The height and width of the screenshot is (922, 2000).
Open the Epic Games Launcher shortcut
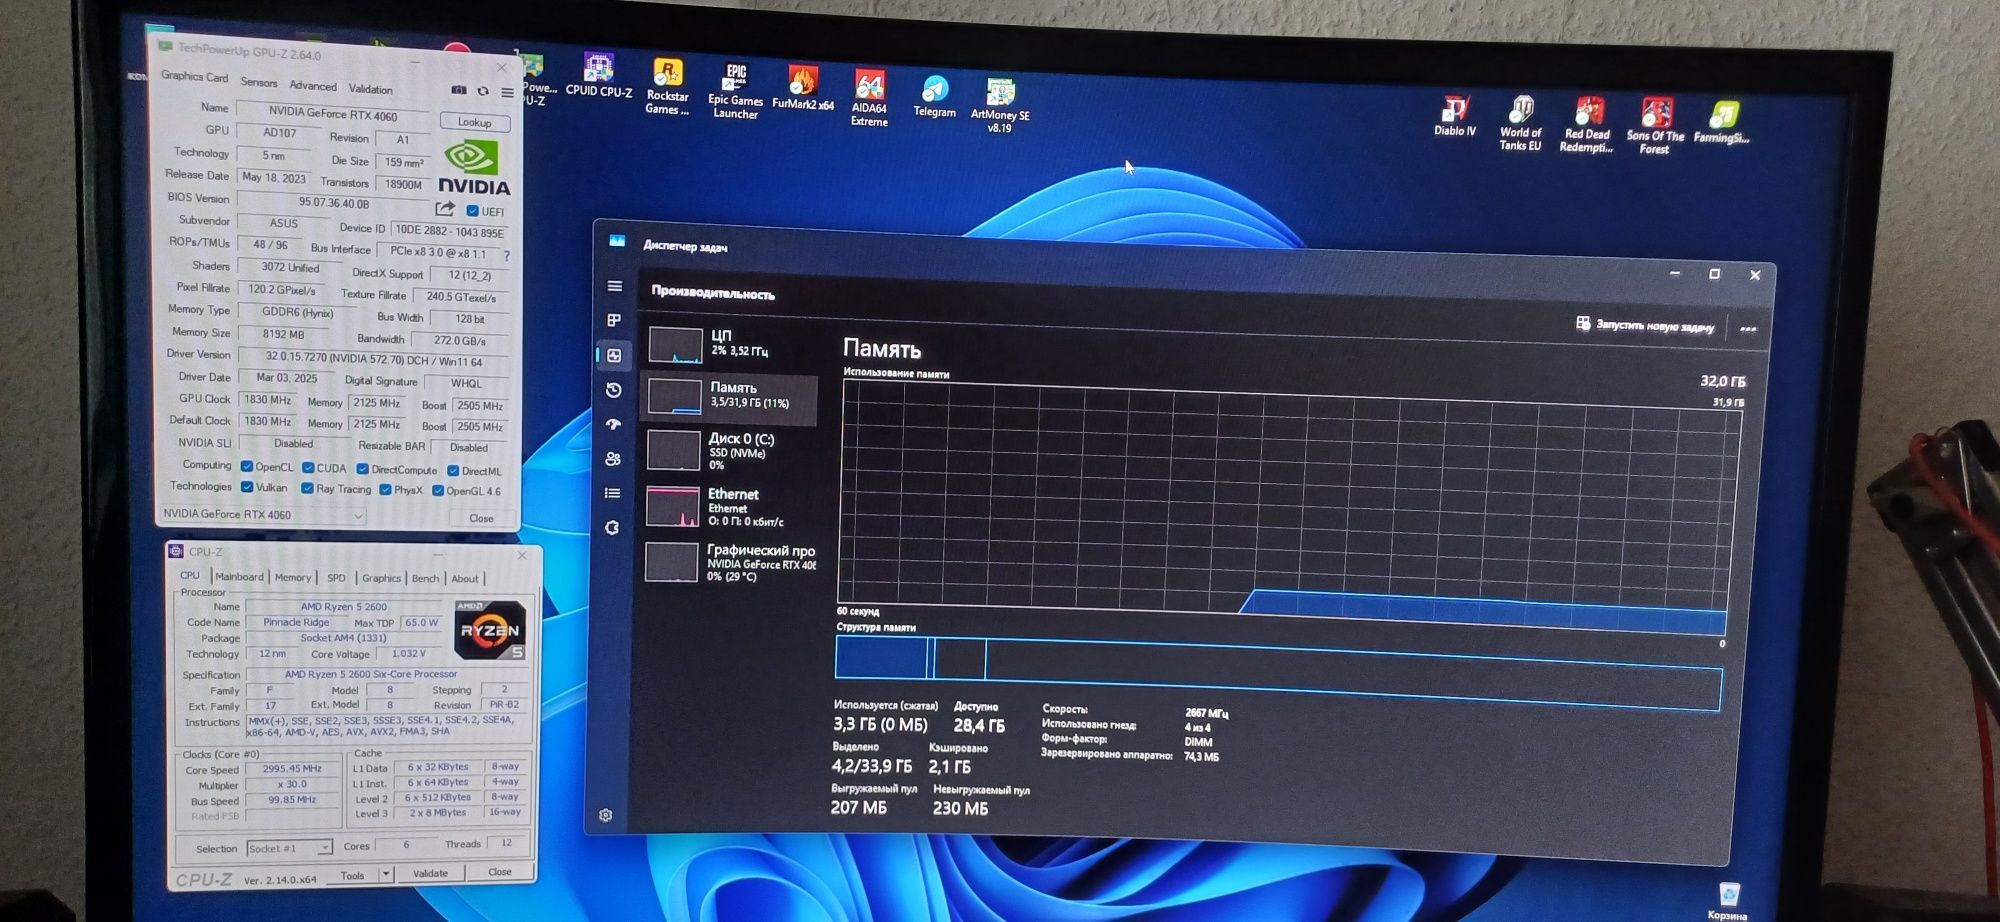pos(735,90)
